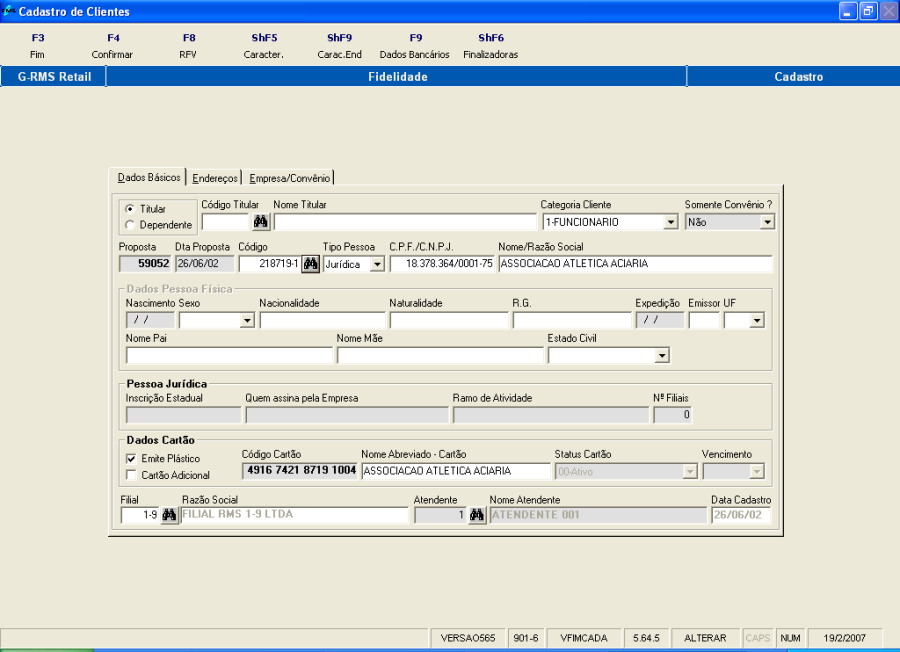Click the Nome Pai field
900x652 pixels.
(x=229, y=356)
